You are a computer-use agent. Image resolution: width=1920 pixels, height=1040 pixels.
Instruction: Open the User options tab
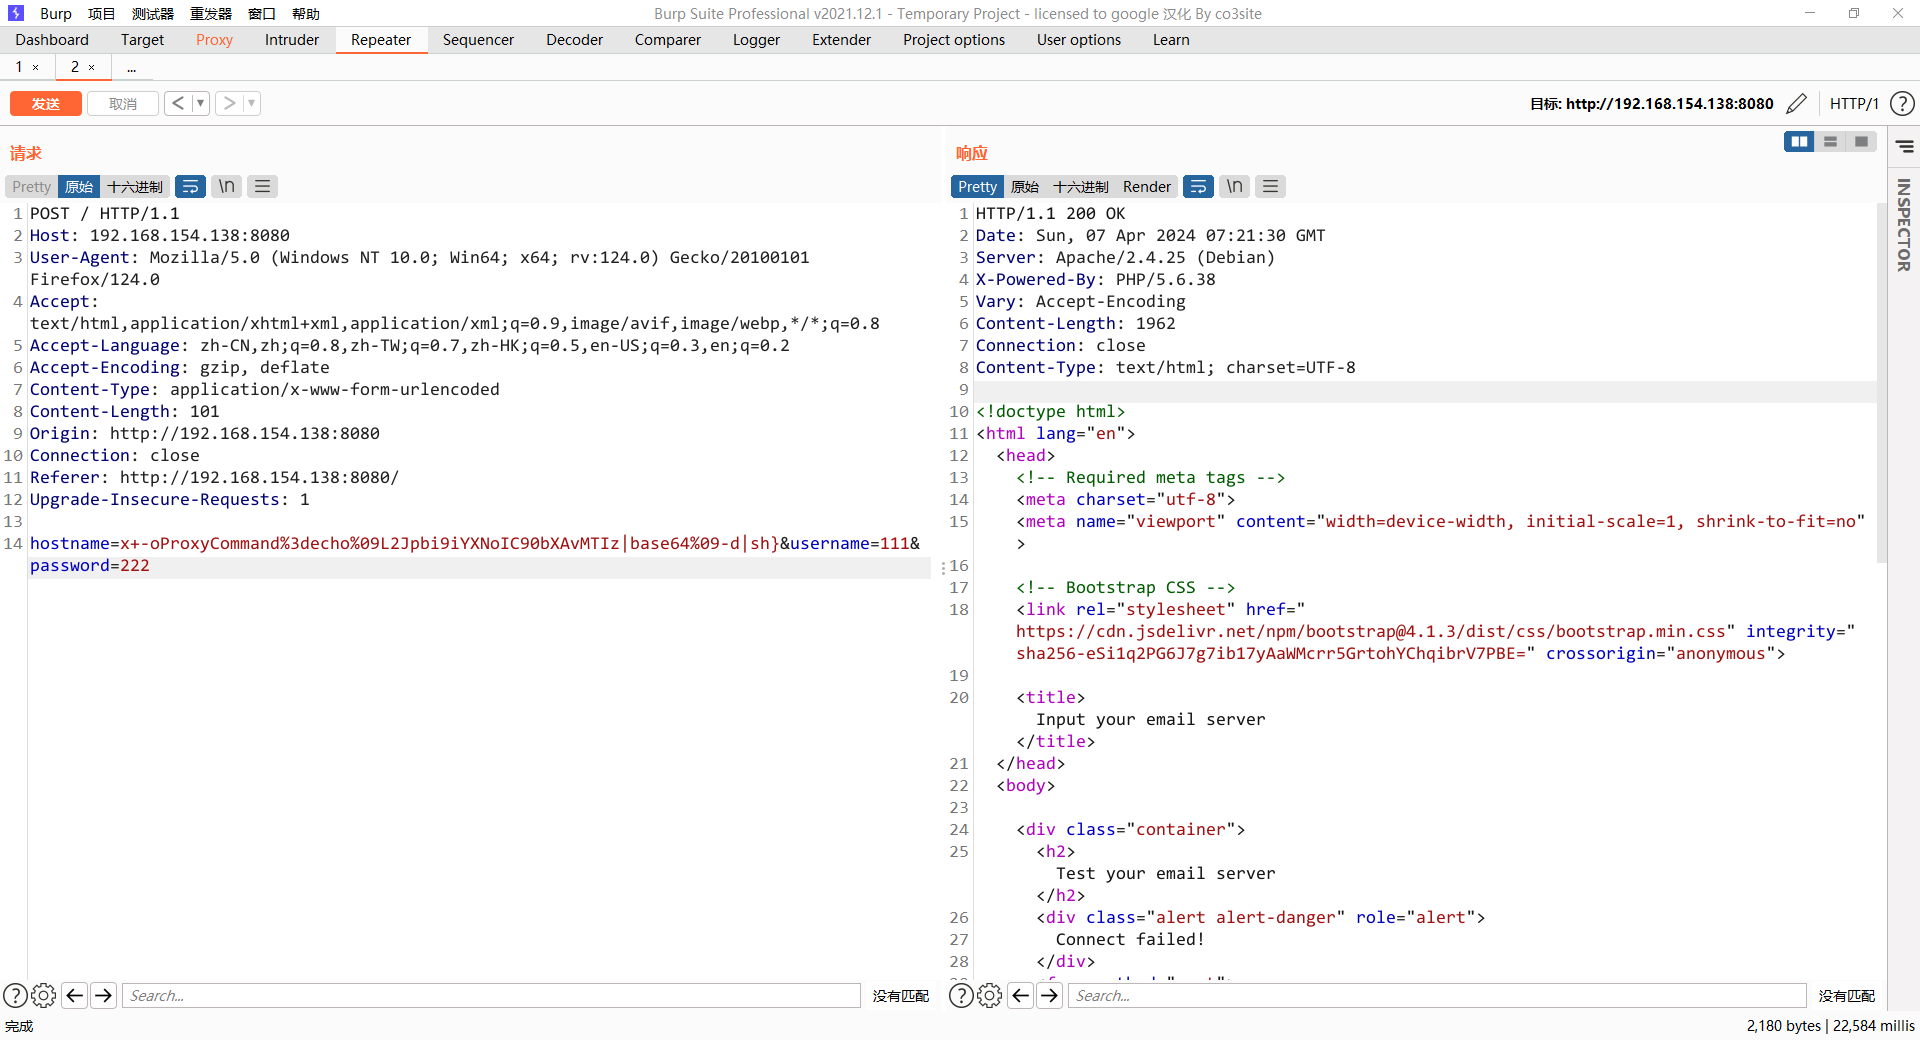tap(1079, 40)
